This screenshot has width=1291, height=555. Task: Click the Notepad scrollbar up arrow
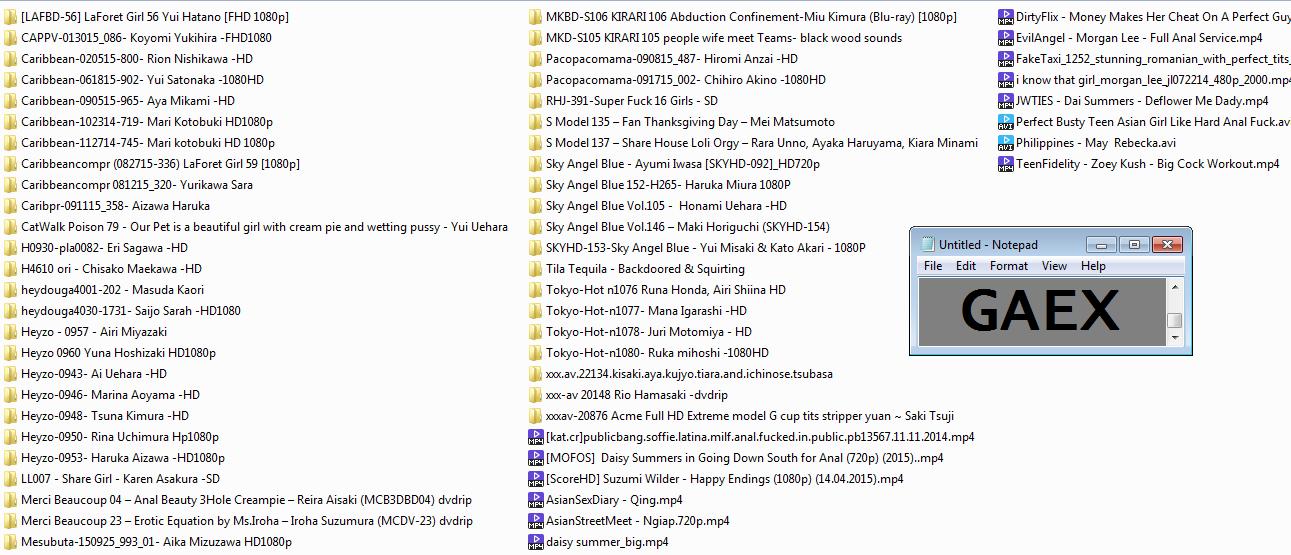click(x=1175, y=285)
